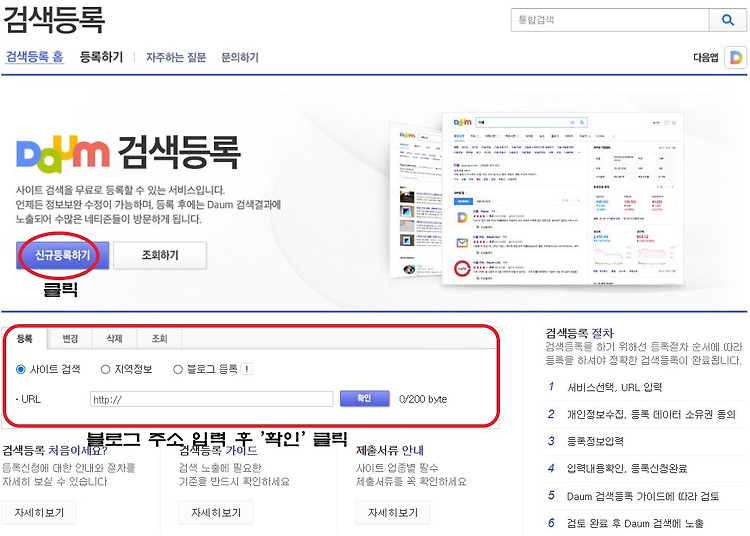750x536 pixels.
Task: Open the Daum app D icon
Action: (736, 58)
